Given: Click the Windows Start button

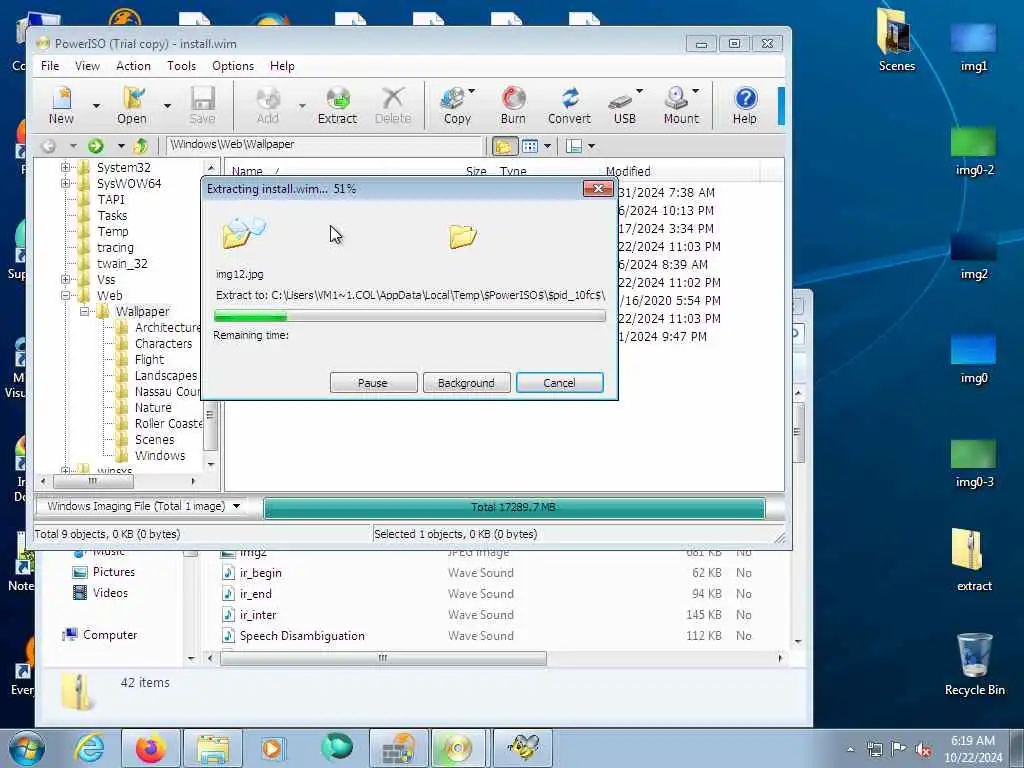Looking at the screenshot, I should click(x=27, y=748).
